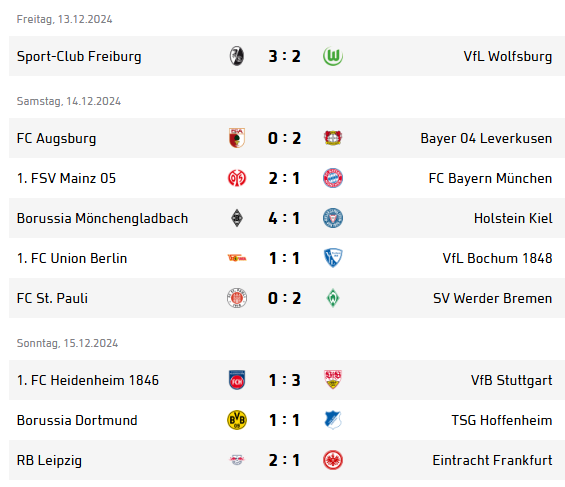Click the VfL Bochum crest
Image resolution: width=565 pixels, height=487 pixels.
(x=333, y=258)
